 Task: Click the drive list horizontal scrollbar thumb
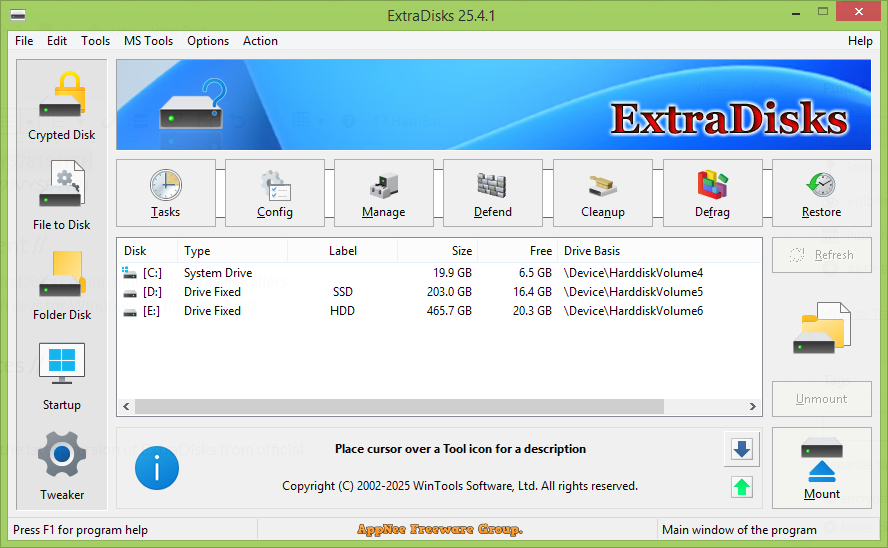tap(399, 406)
